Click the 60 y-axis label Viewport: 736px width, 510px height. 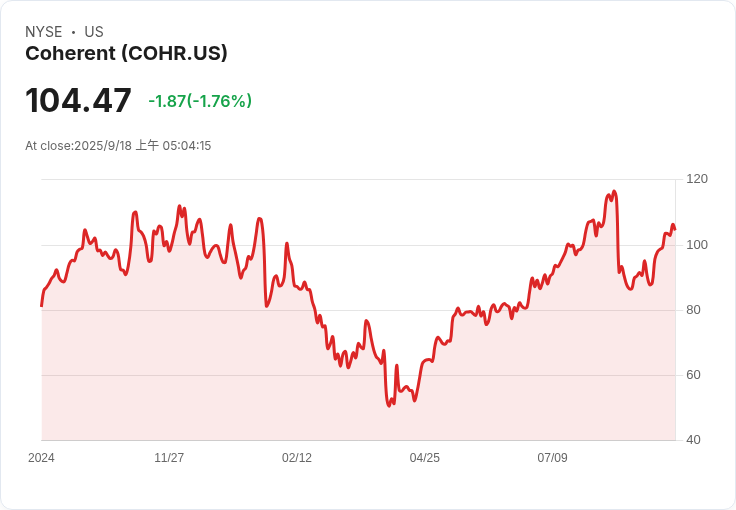click(693, 375)
